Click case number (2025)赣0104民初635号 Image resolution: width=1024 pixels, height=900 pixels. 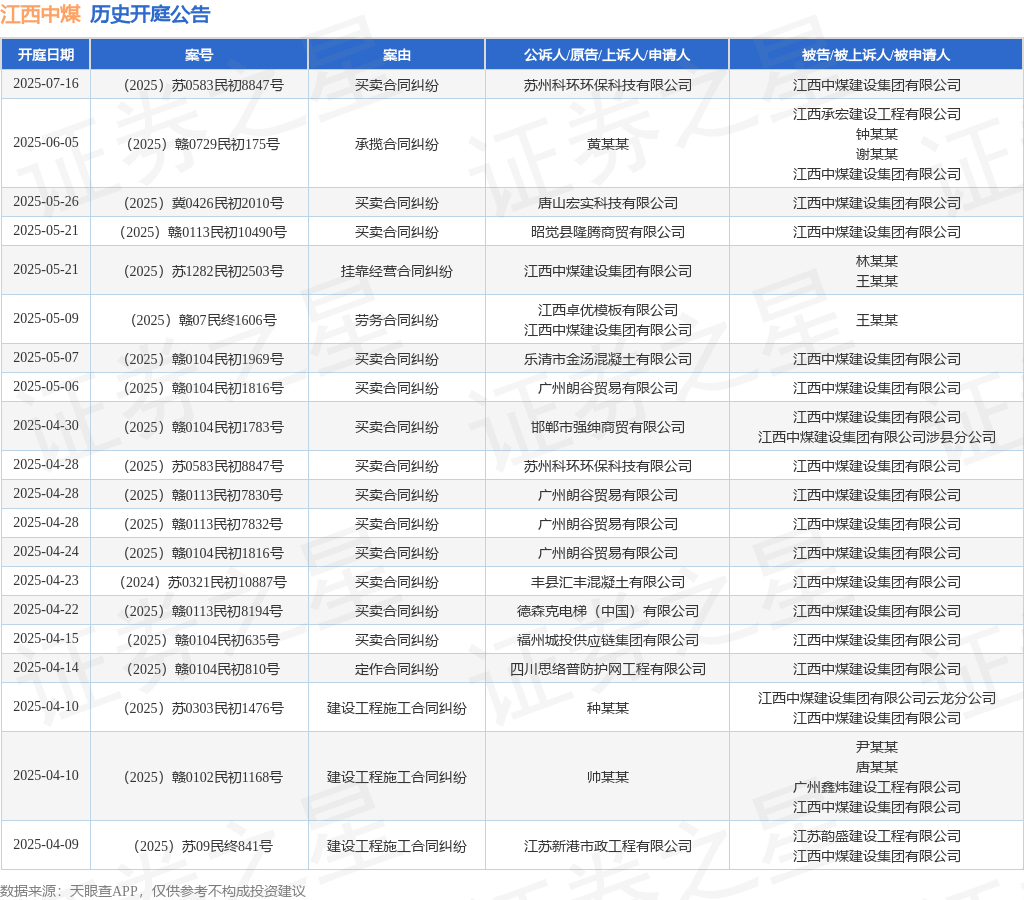(x=203, y=640)
